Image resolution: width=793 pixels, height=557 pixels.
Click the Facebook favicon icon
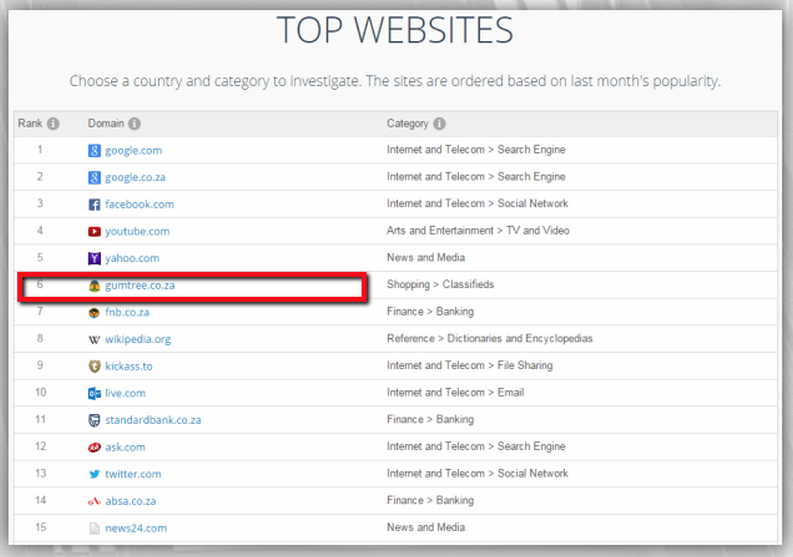point(94,204)
